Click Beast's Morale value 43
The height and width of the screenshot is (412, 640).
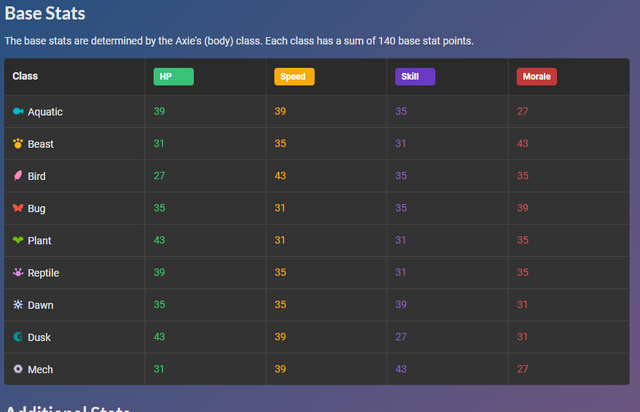click(523, 143)
